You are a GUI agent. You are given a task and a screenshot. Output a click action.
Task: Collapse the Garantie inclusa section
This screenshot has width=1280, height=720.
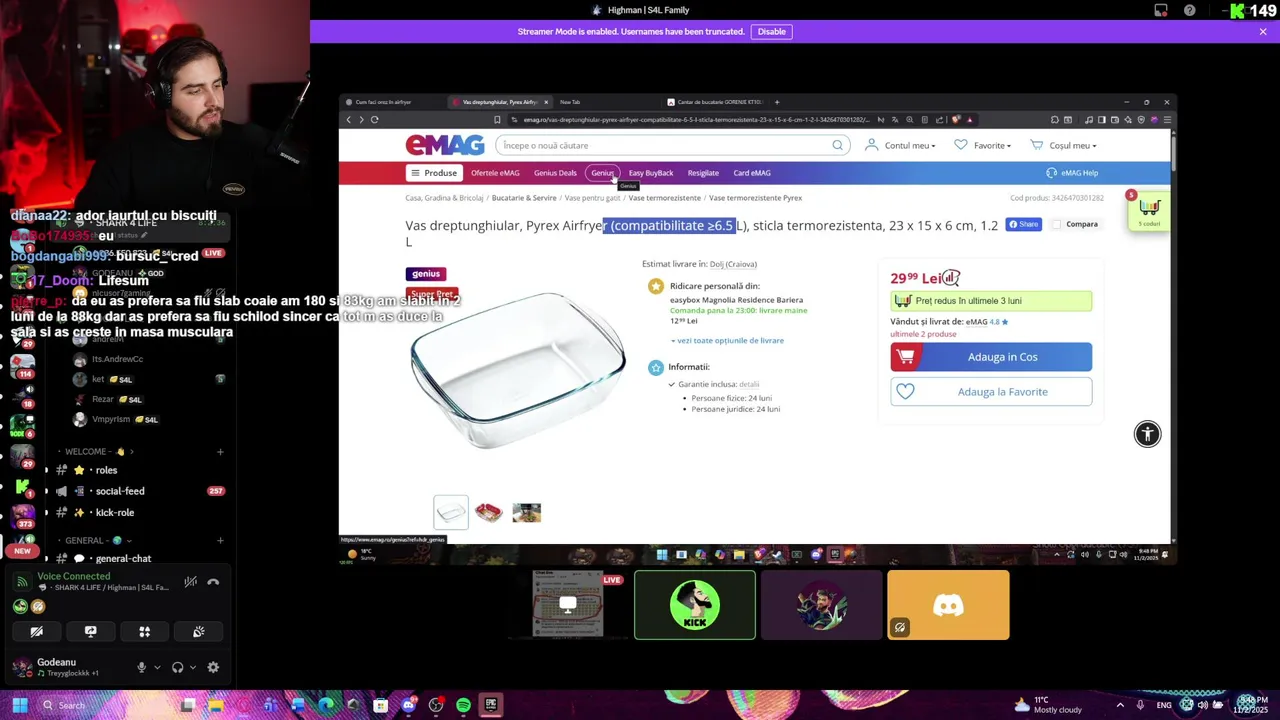[672, 384]
